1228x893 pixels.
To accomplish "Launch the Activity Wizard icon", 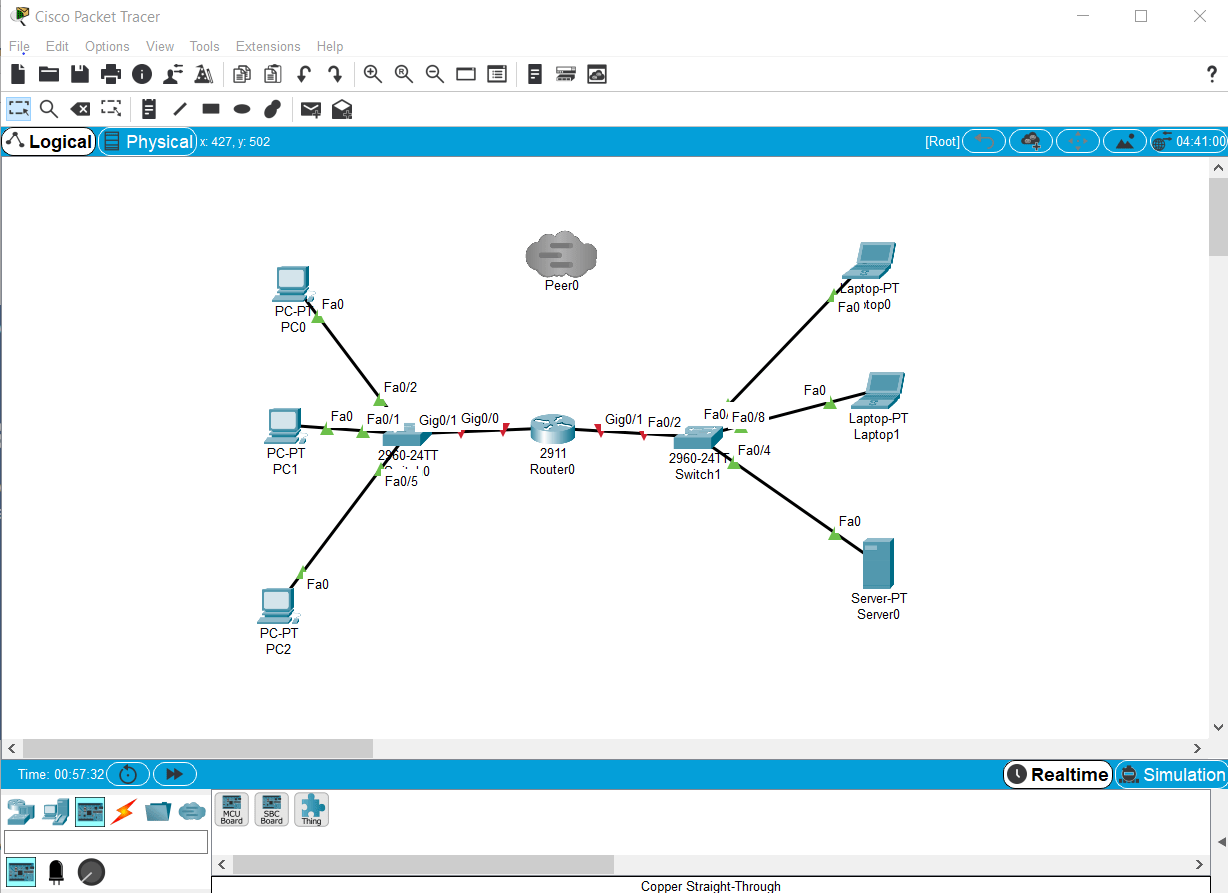I will [204, 74].
